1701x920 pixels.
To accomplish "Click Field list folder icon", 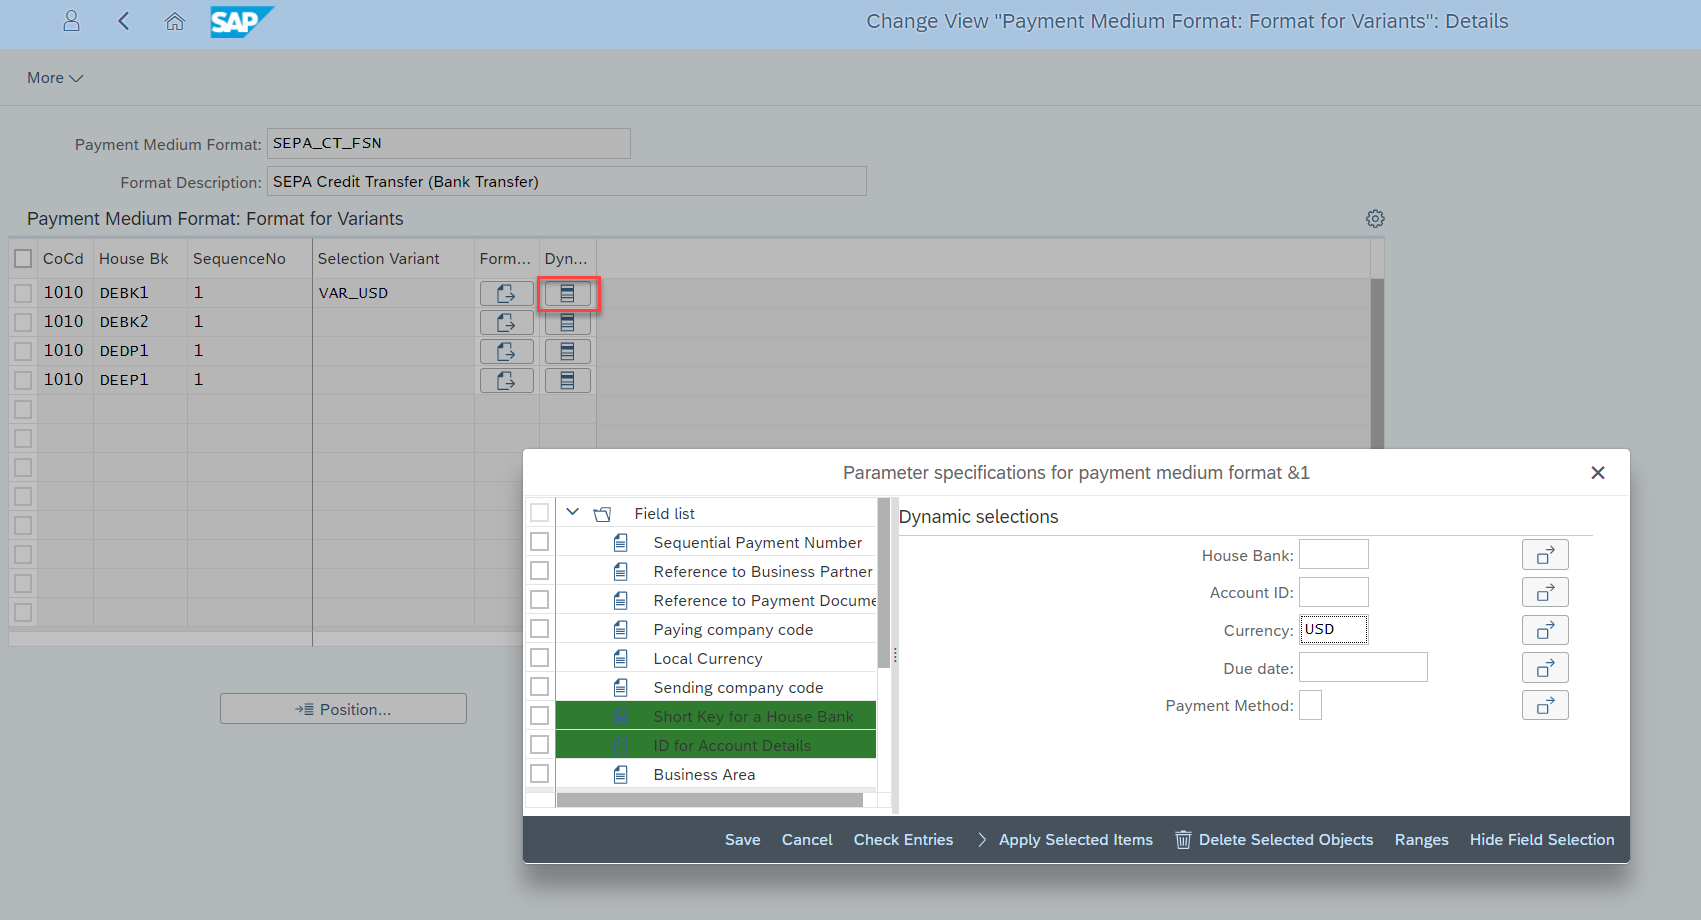I will pos(602,514).
